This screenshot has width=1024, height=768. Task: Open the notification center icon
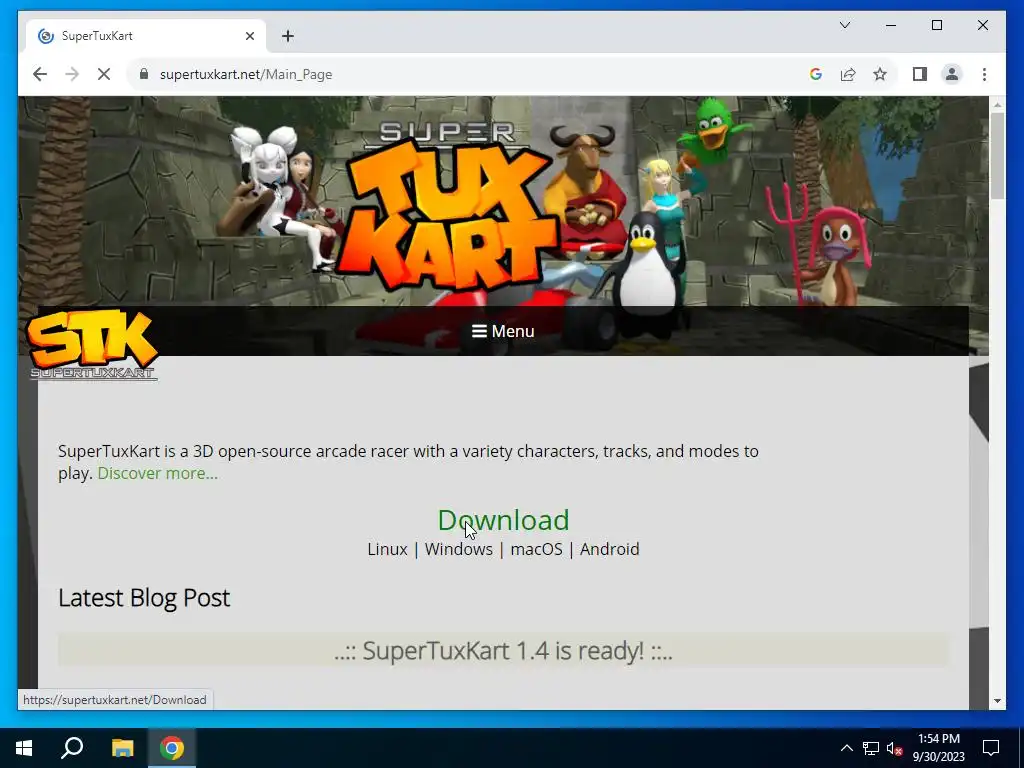click(991, 748)
